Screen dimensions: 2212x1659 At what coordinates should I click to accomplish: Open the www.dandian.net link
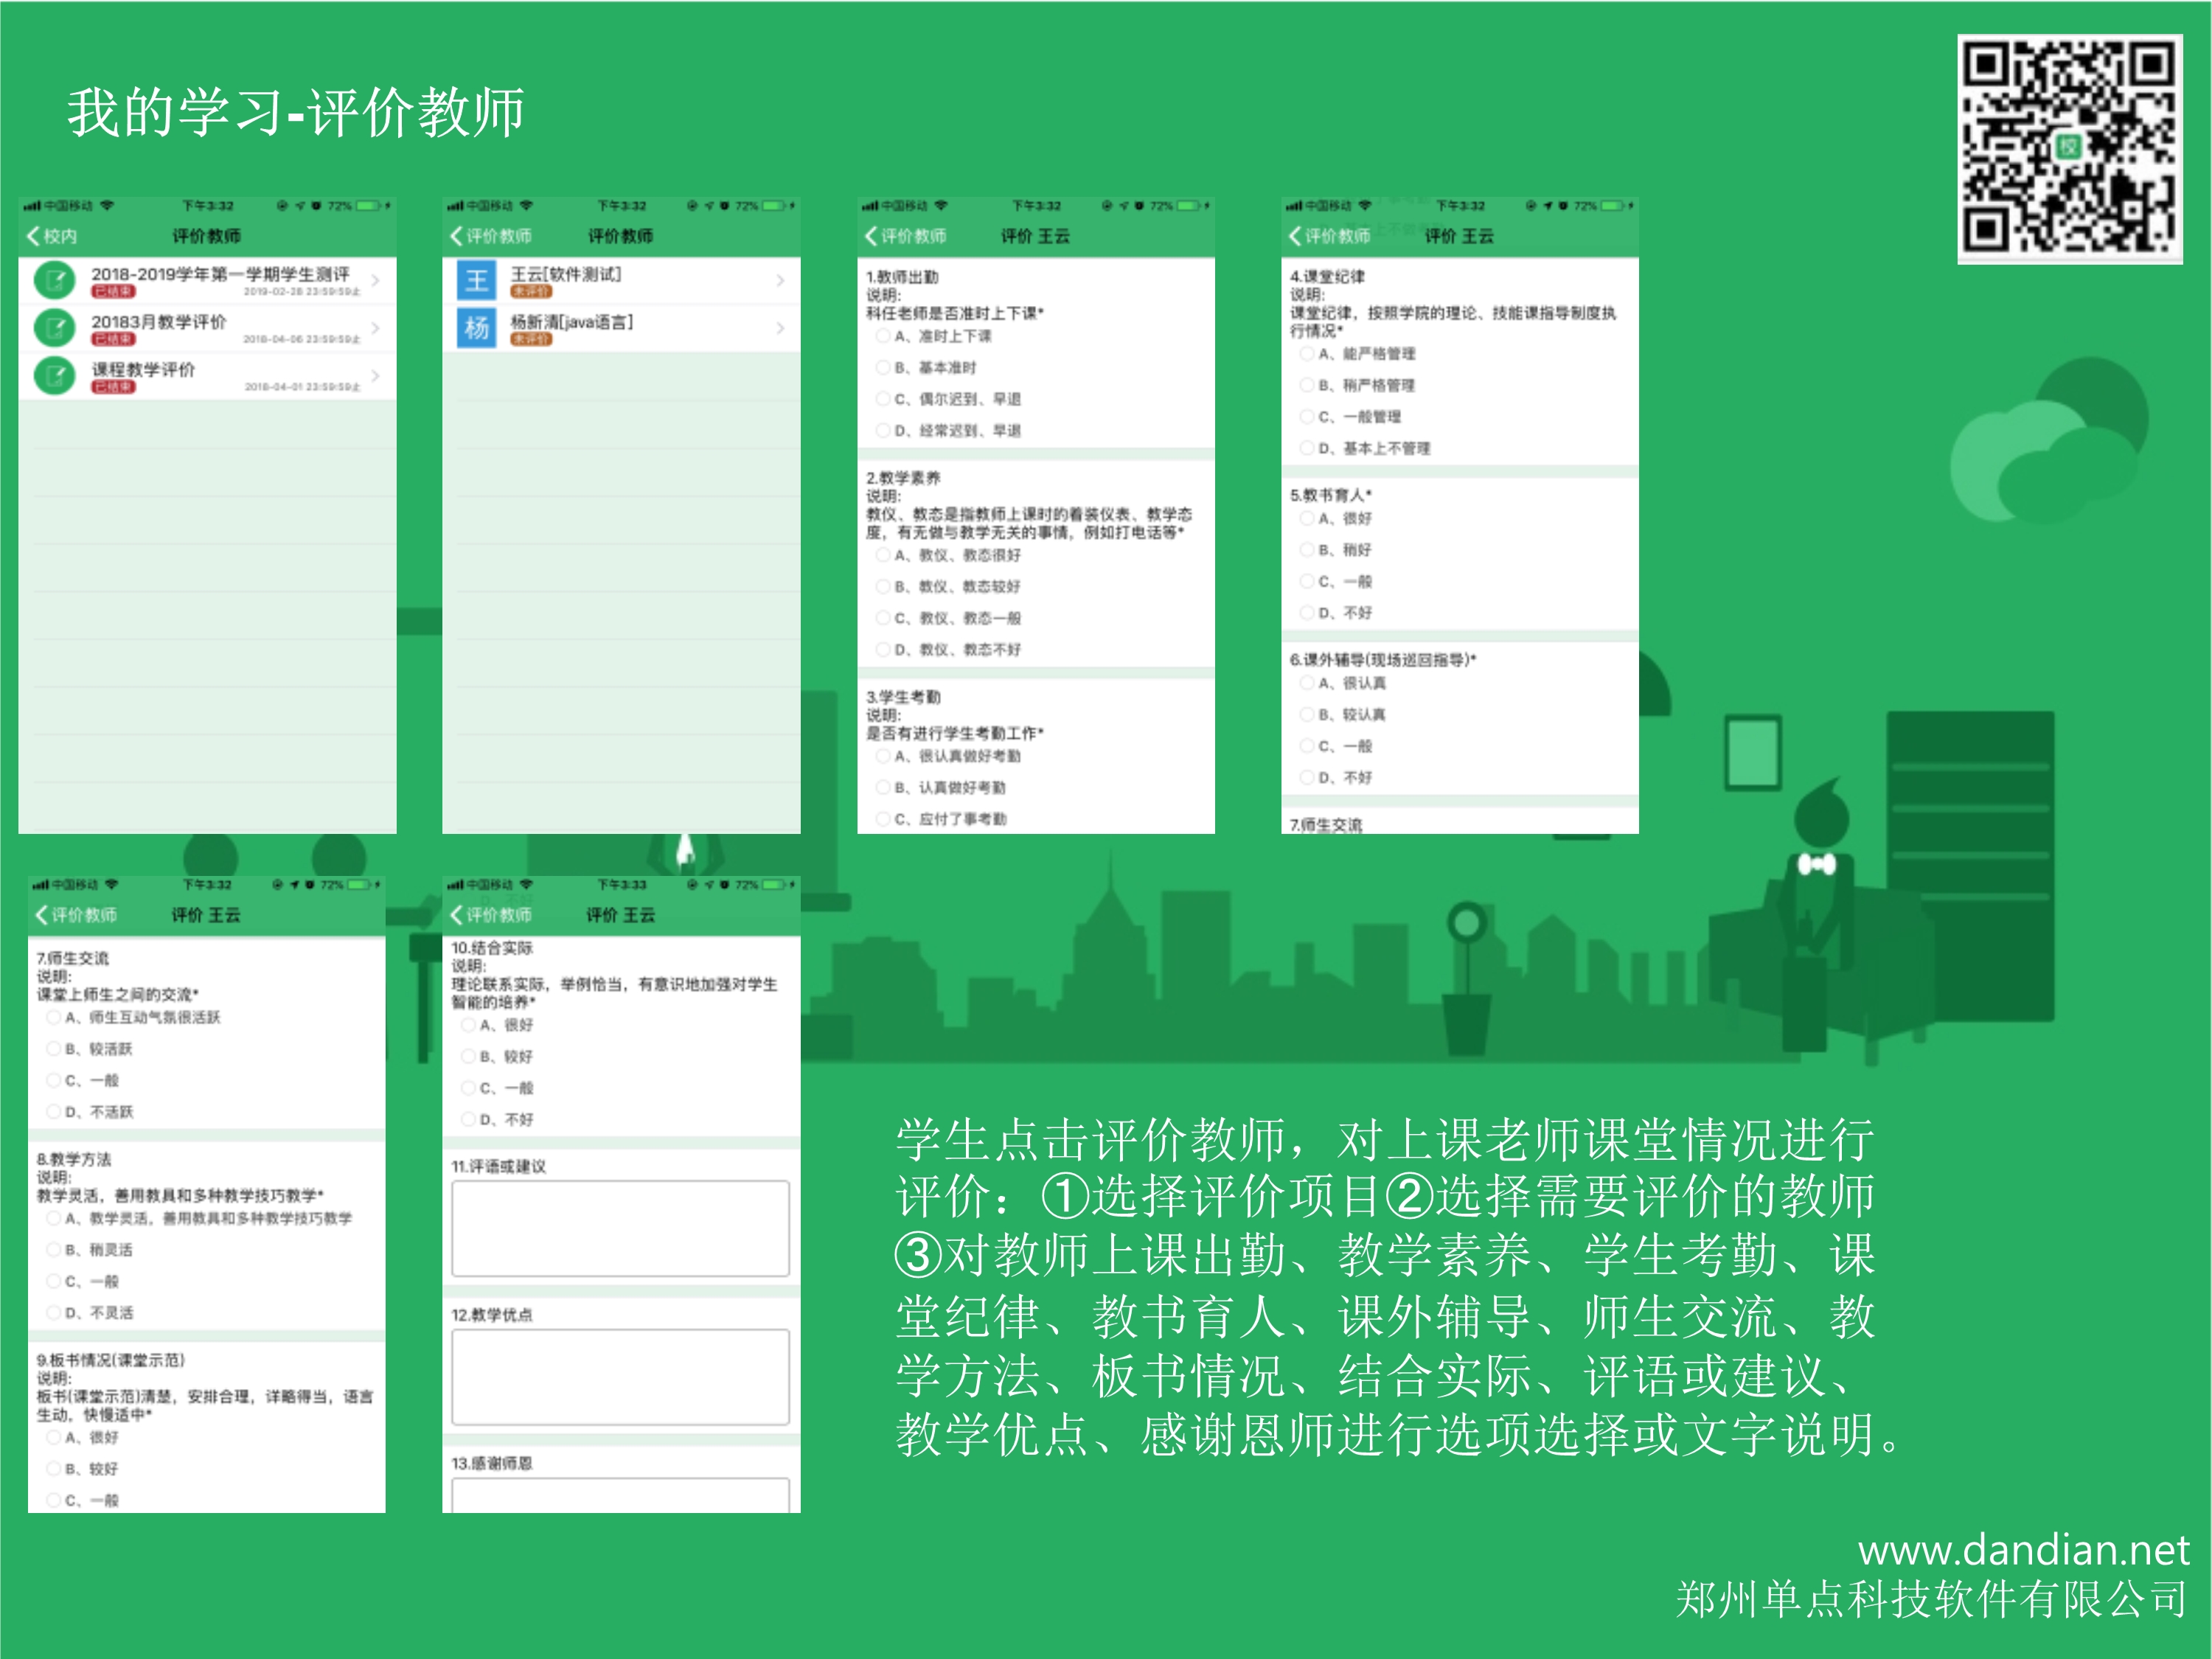[2024, 1550]
